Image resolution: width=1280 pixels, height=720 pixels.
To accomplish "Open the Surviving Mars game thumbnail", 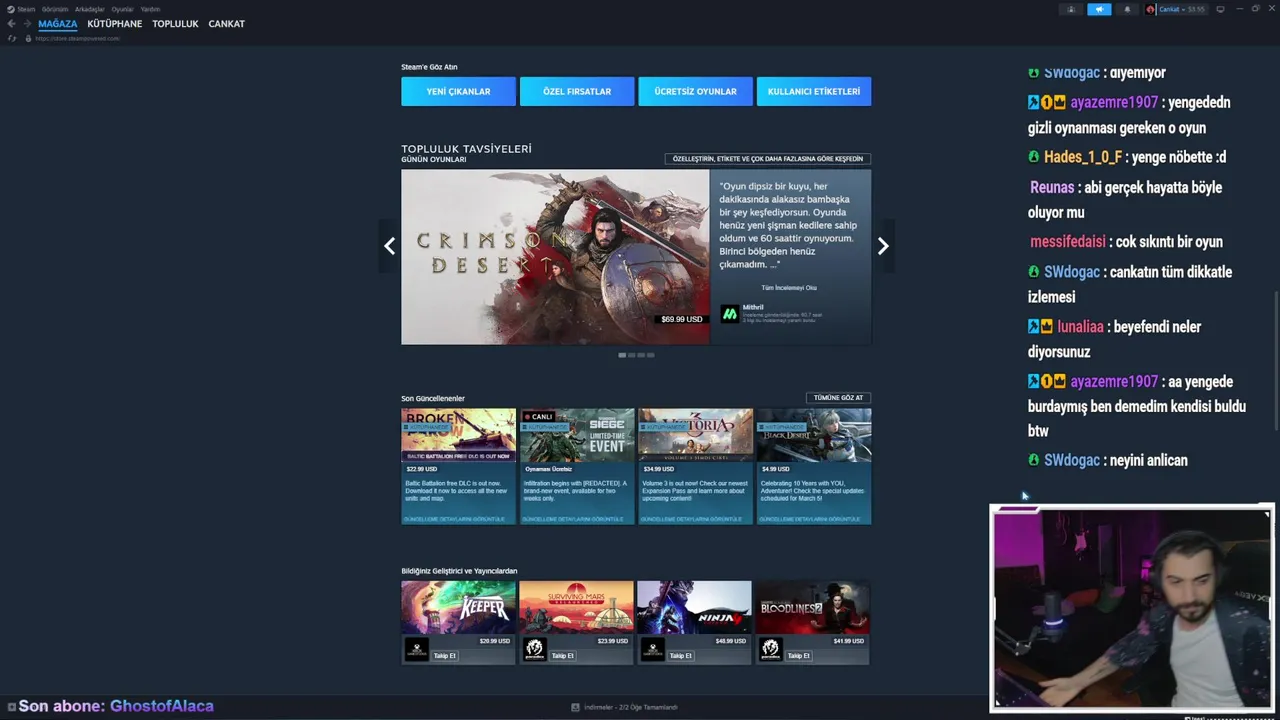I will (x=576, y=607).
